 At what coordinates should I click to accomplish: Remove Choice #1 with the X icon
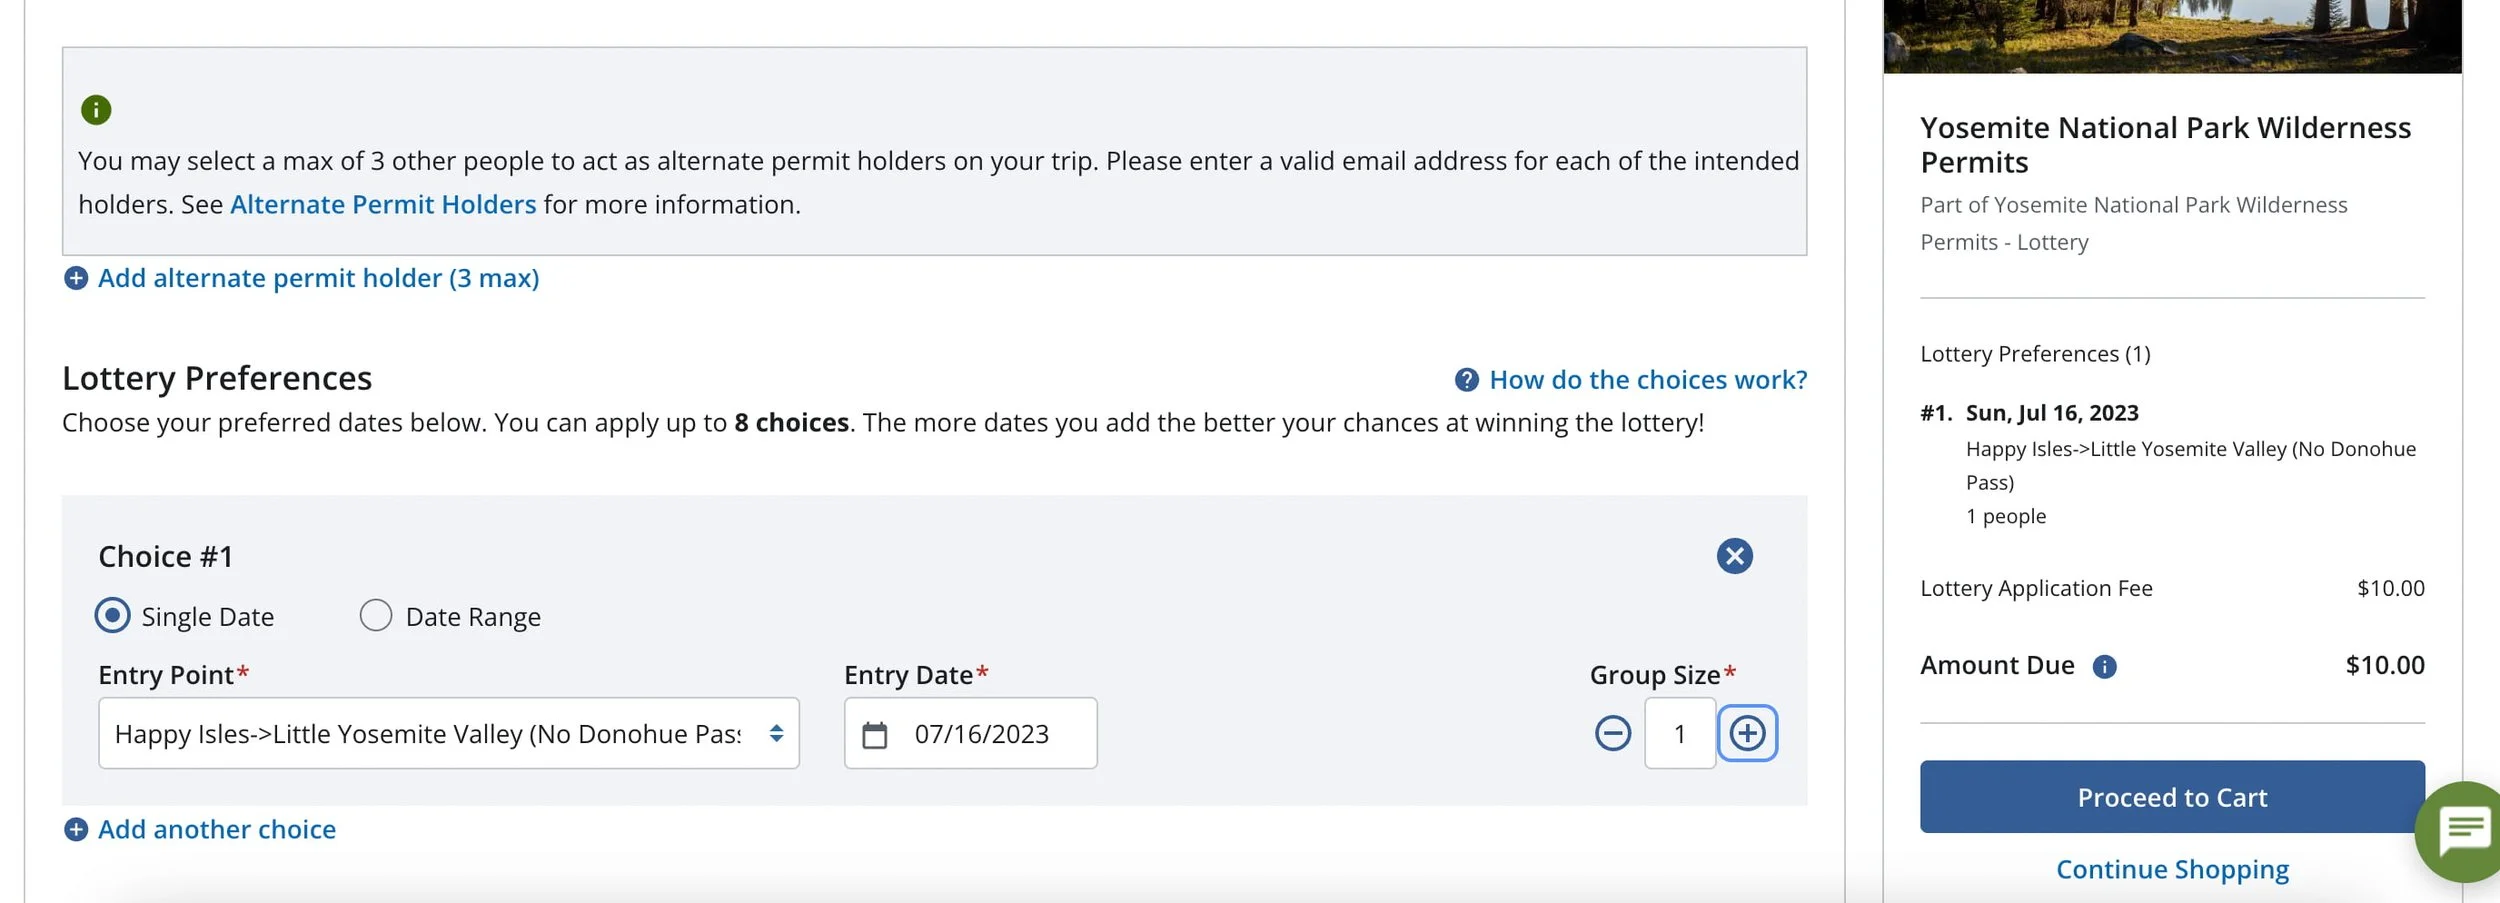pyautogui.click(x=1734, y=556)
